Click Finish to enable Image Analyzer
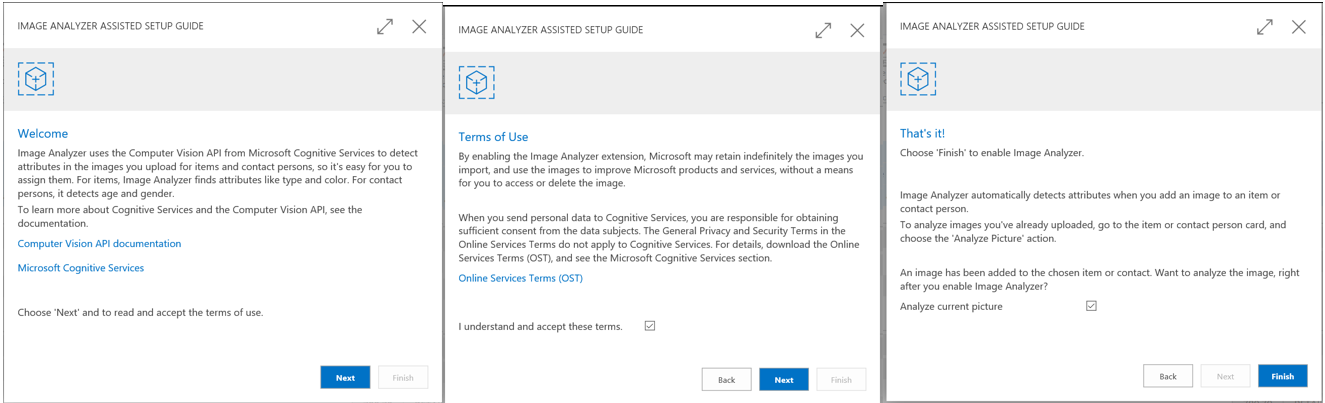1325x403 pixels. click(x=1282, y=376)
